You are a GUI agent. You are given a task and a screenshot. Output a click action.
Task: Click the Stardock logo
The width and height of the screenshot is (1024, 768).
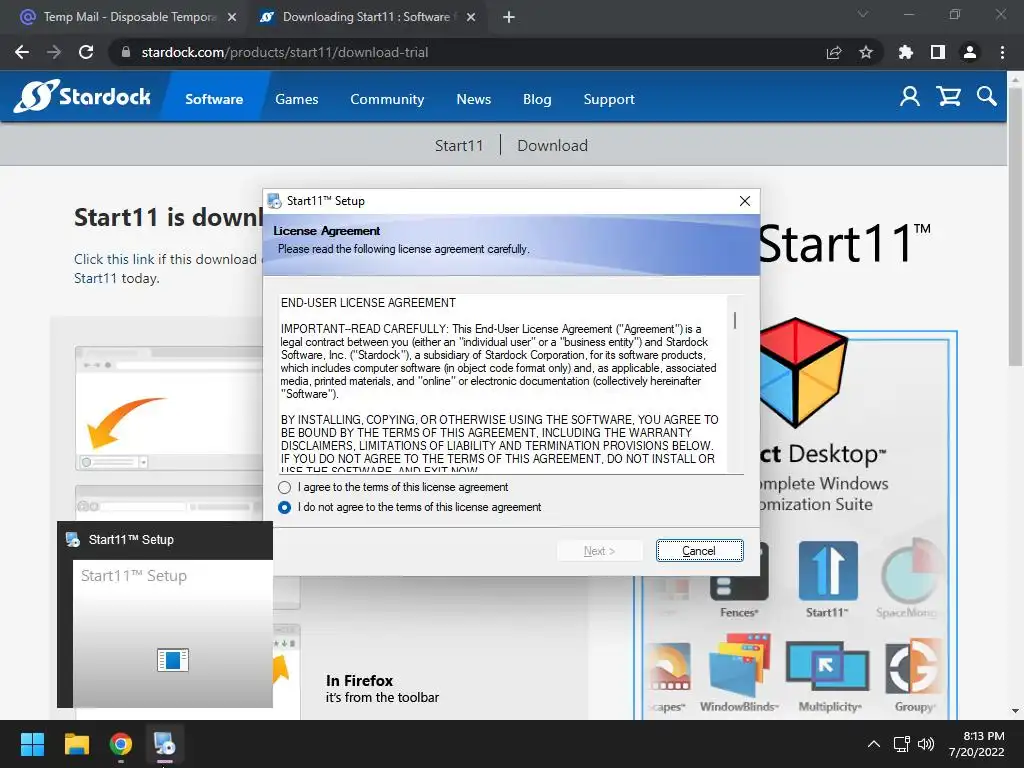pyautogui.click(x=82, y=97)
